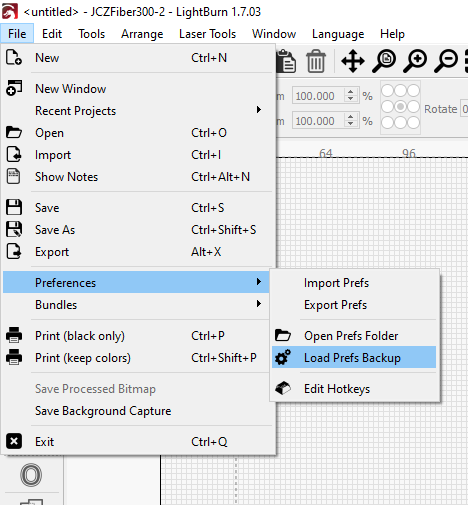Expand the Recent Projects submenu arrow

[x=259, y=110]
